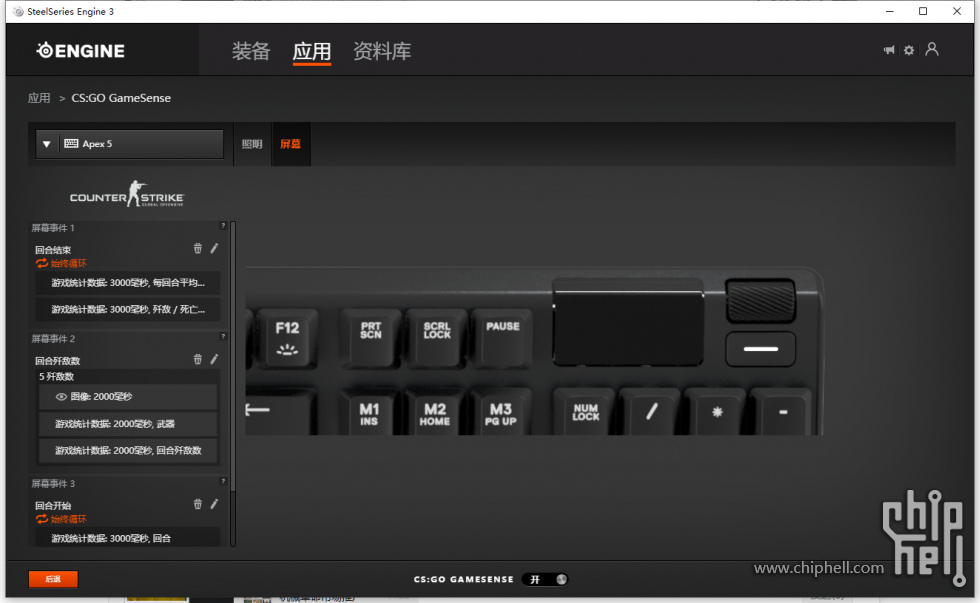Click the numpad asterisk key
Image resolution: width=980 pixels, height=603 pixels.
(717, 412)
